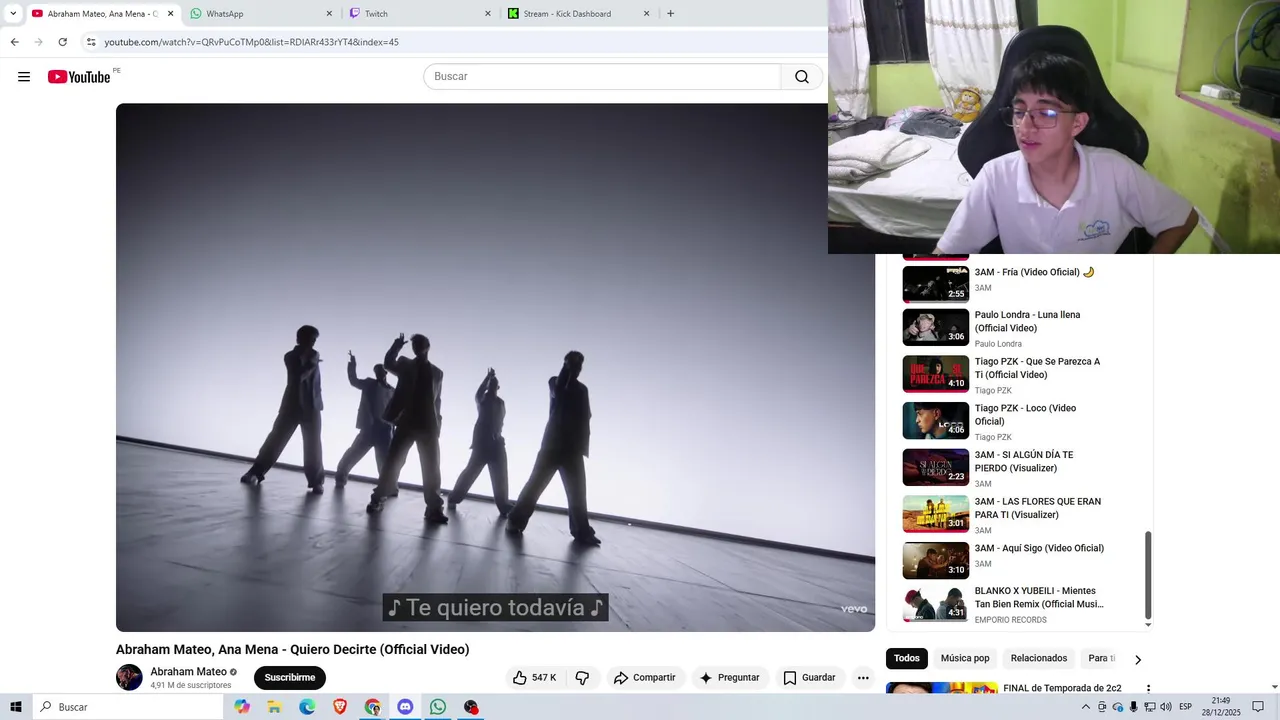The height and width of the screenshot is (720, 1280).
Task: Open Discord from the taskbar
Action: (405, 707)
